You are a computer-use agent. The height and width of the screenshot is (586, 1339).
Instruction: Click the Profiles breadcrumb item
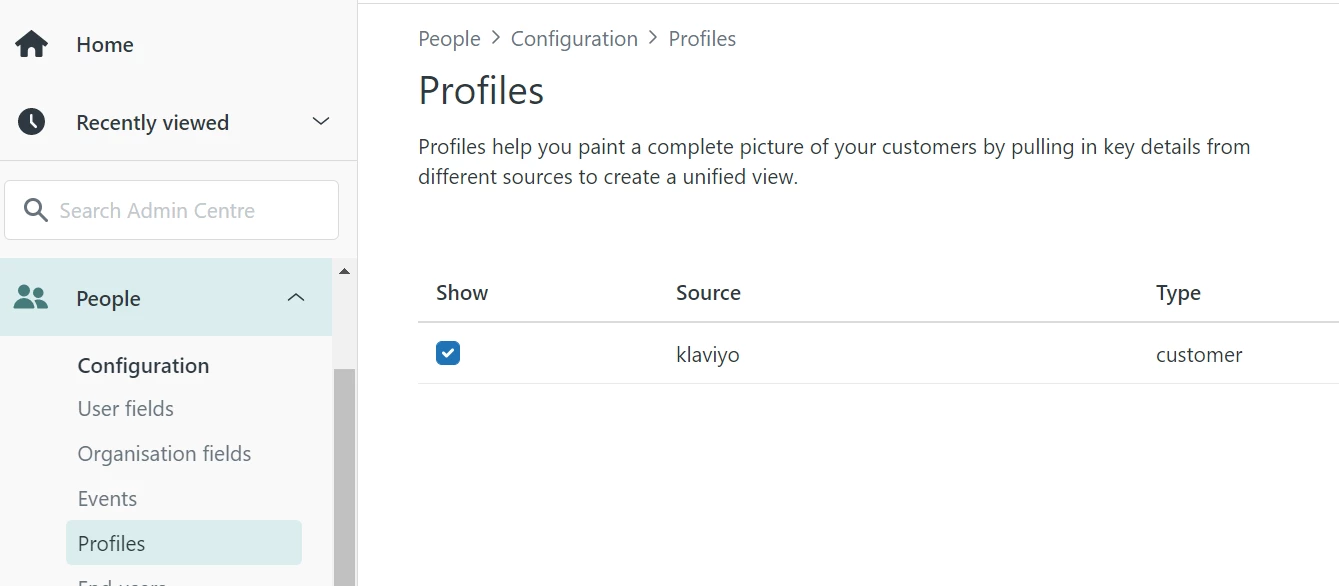pos(702,39)
